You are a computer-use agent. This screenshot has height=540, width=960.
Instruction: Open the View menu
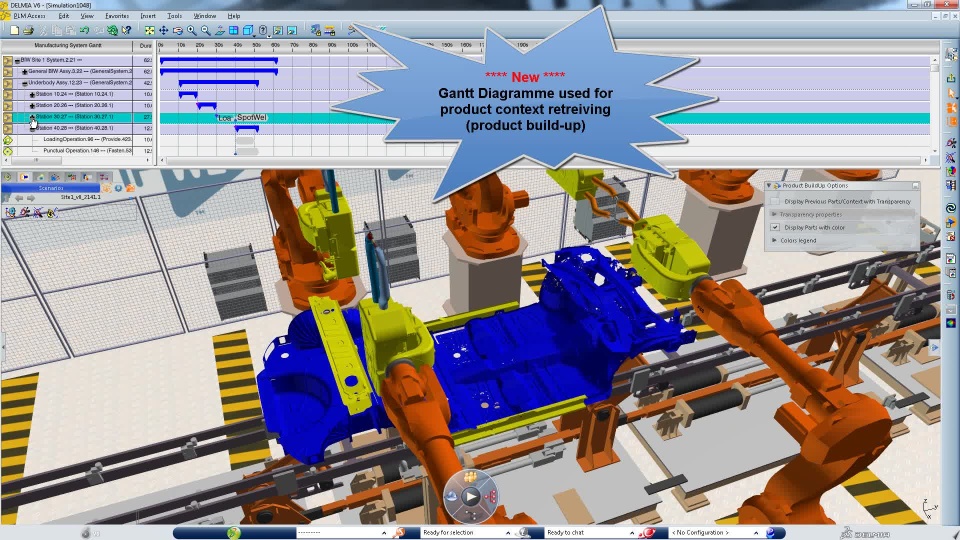tap(87, 16)
